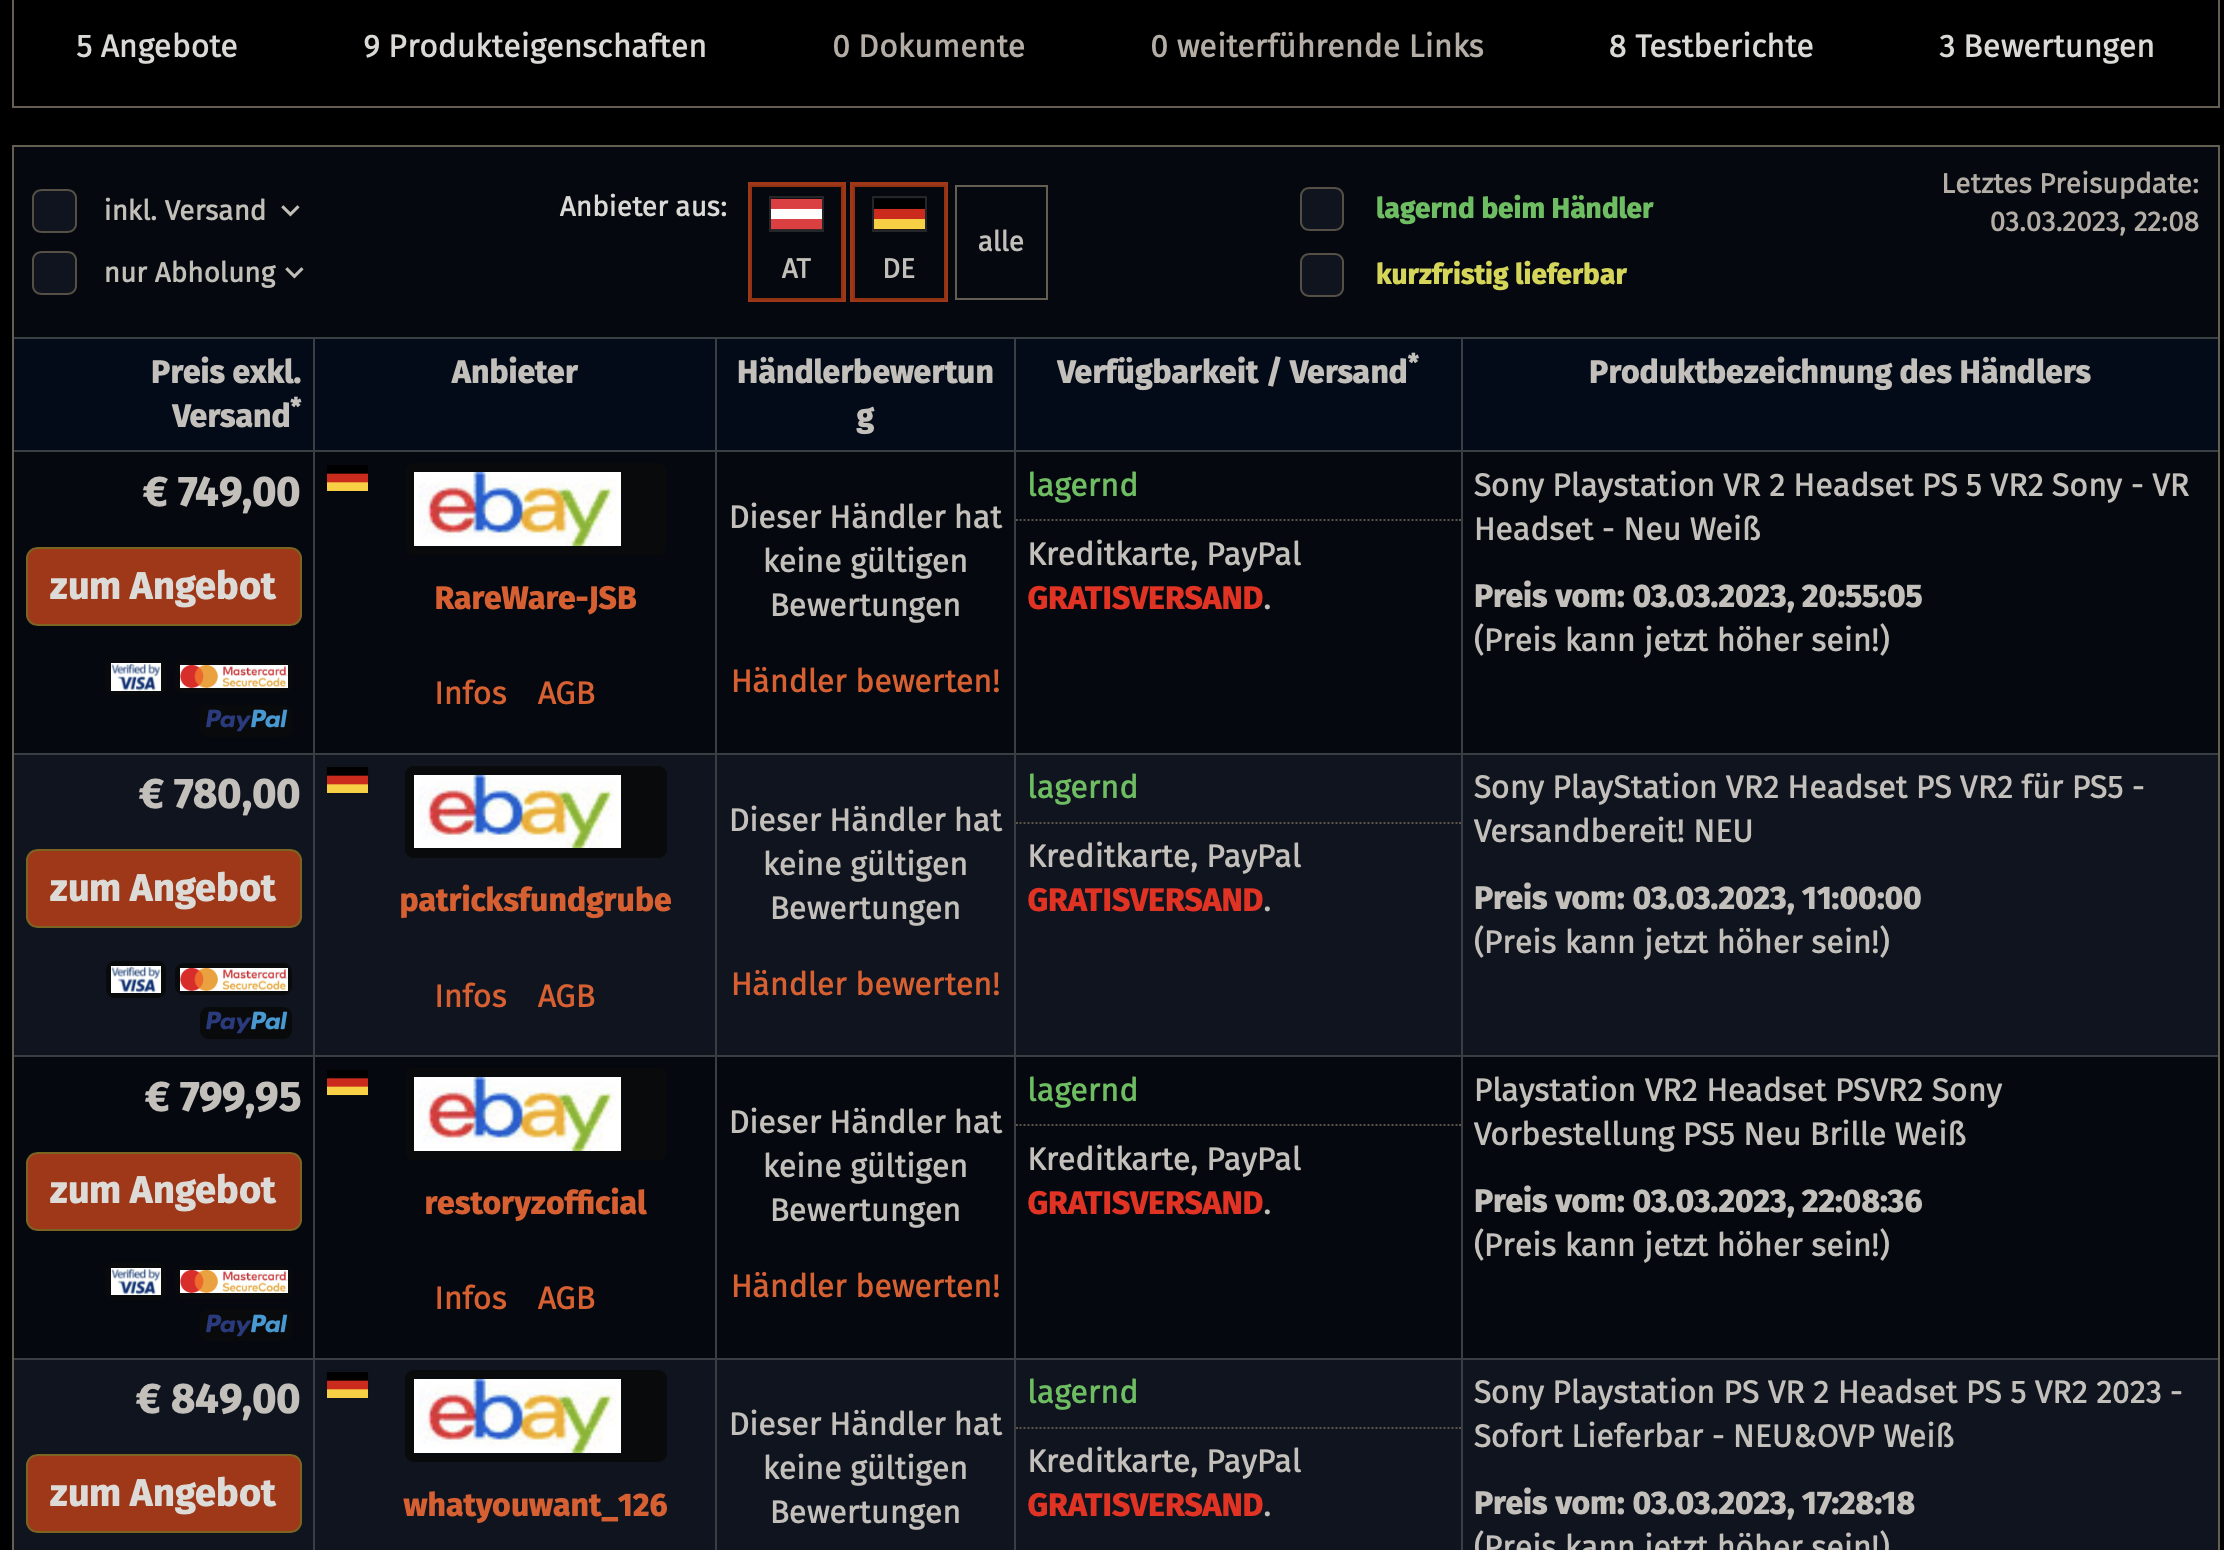
Task: Open the AGB link for patricksfundgrube
Action: [566, 996]
